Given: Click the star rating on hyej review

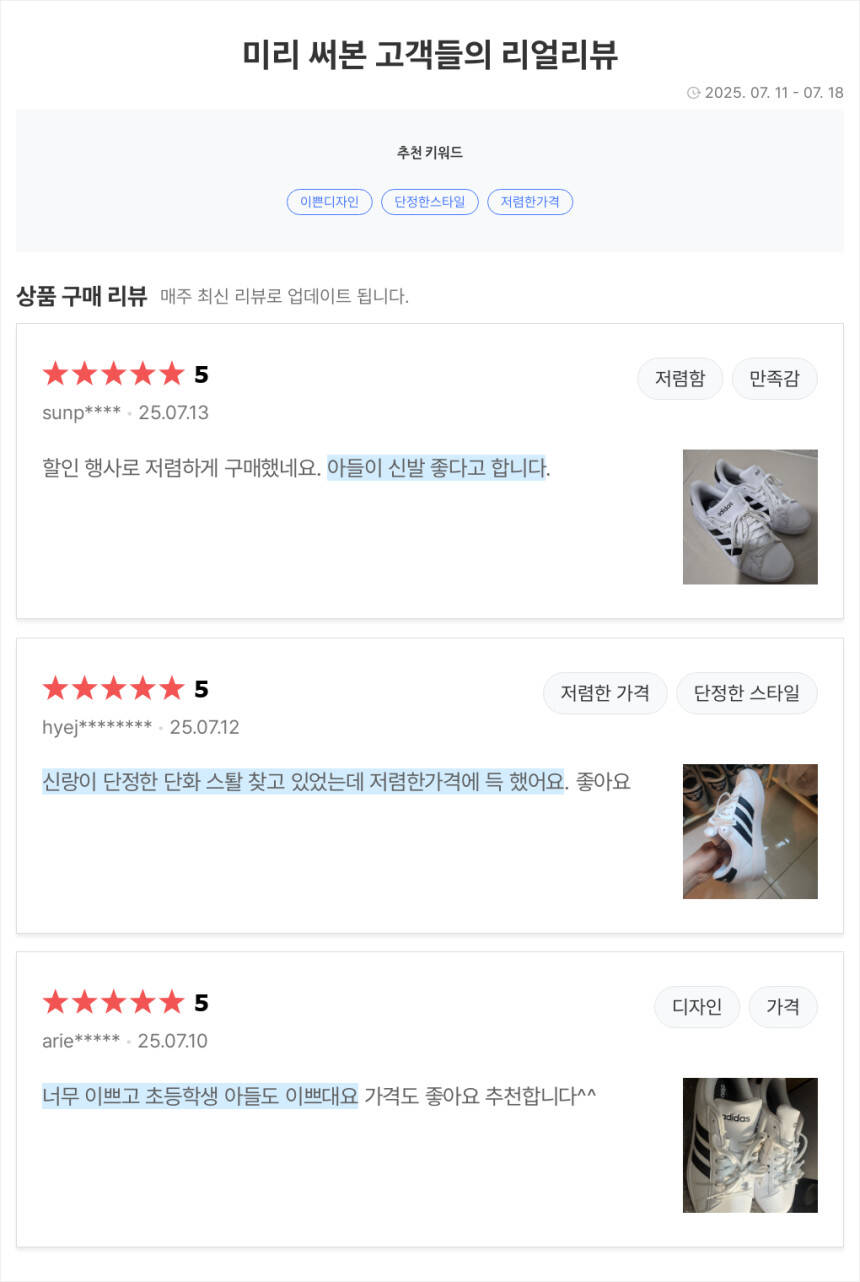Looking at the screenshot, I should (114, 689).
